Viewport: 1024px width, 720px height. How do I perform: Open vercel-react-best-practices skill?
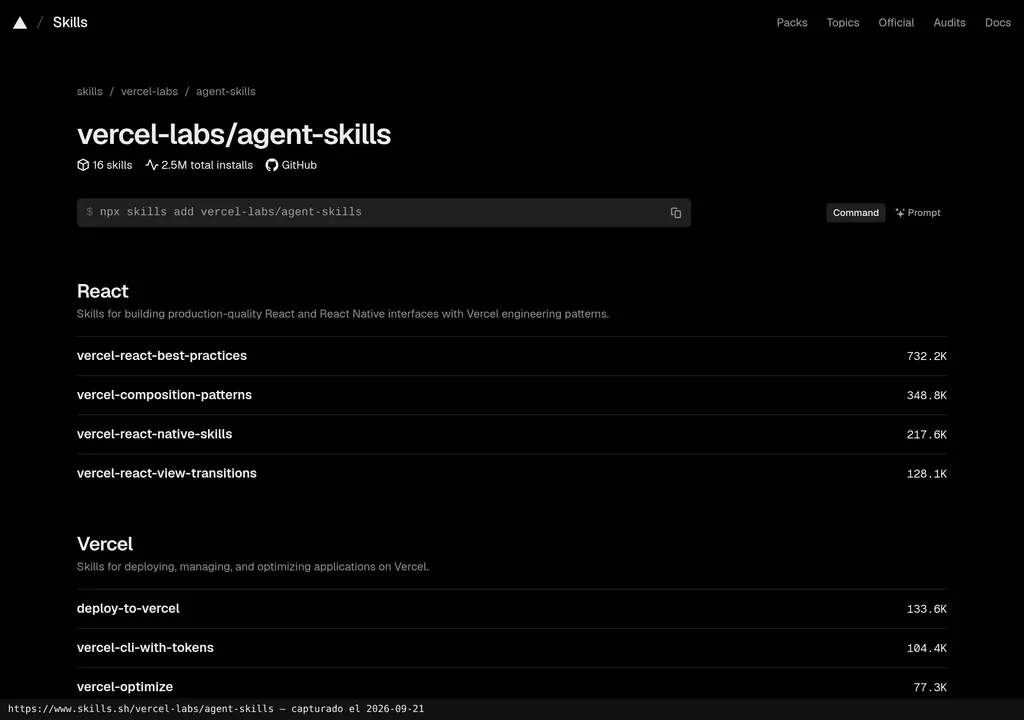coord(512,356)
